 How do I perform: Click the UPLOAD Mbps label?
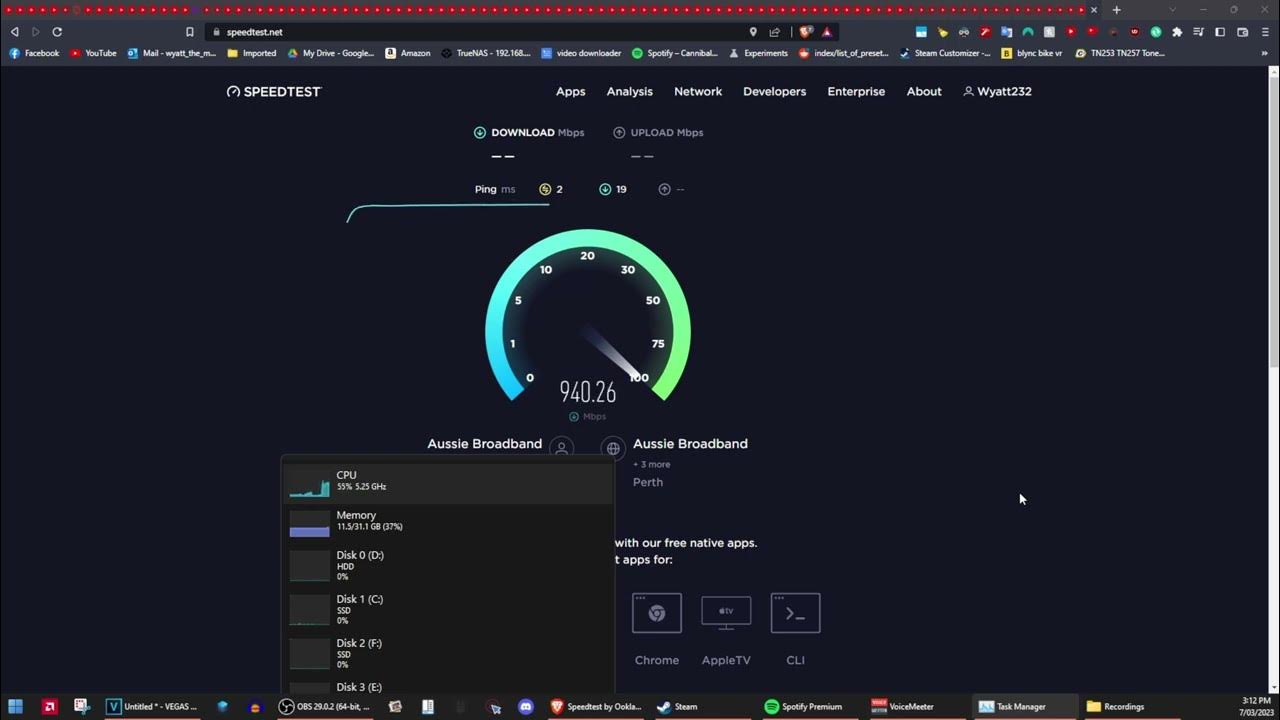(658, 132)
